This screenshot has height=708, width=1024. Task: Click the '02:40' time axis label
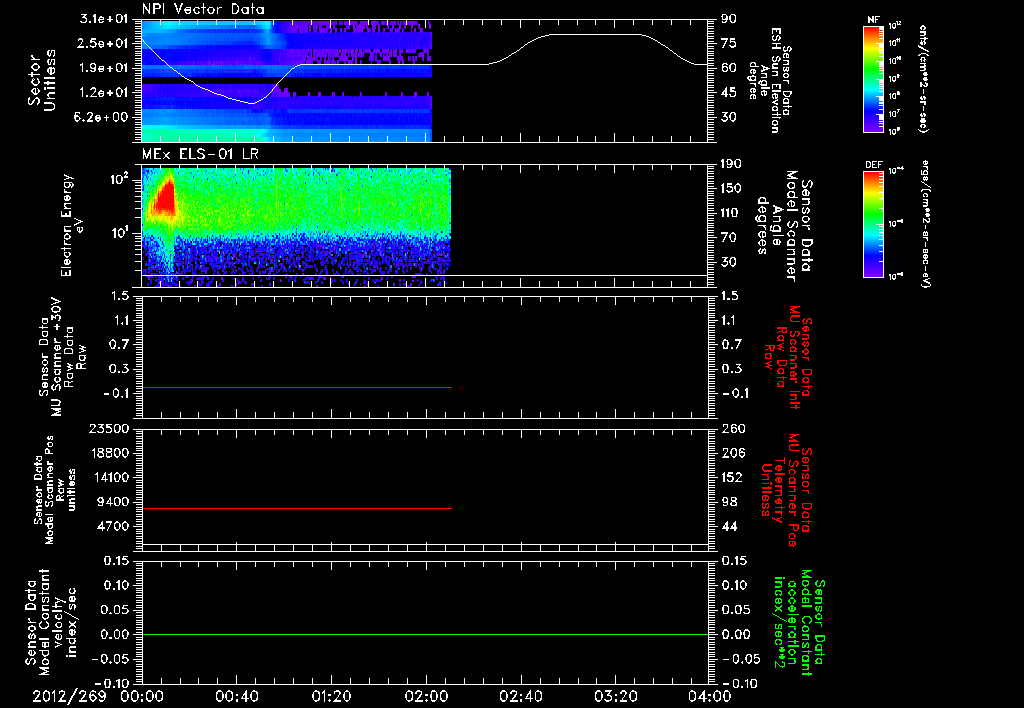tap(520, 696)
